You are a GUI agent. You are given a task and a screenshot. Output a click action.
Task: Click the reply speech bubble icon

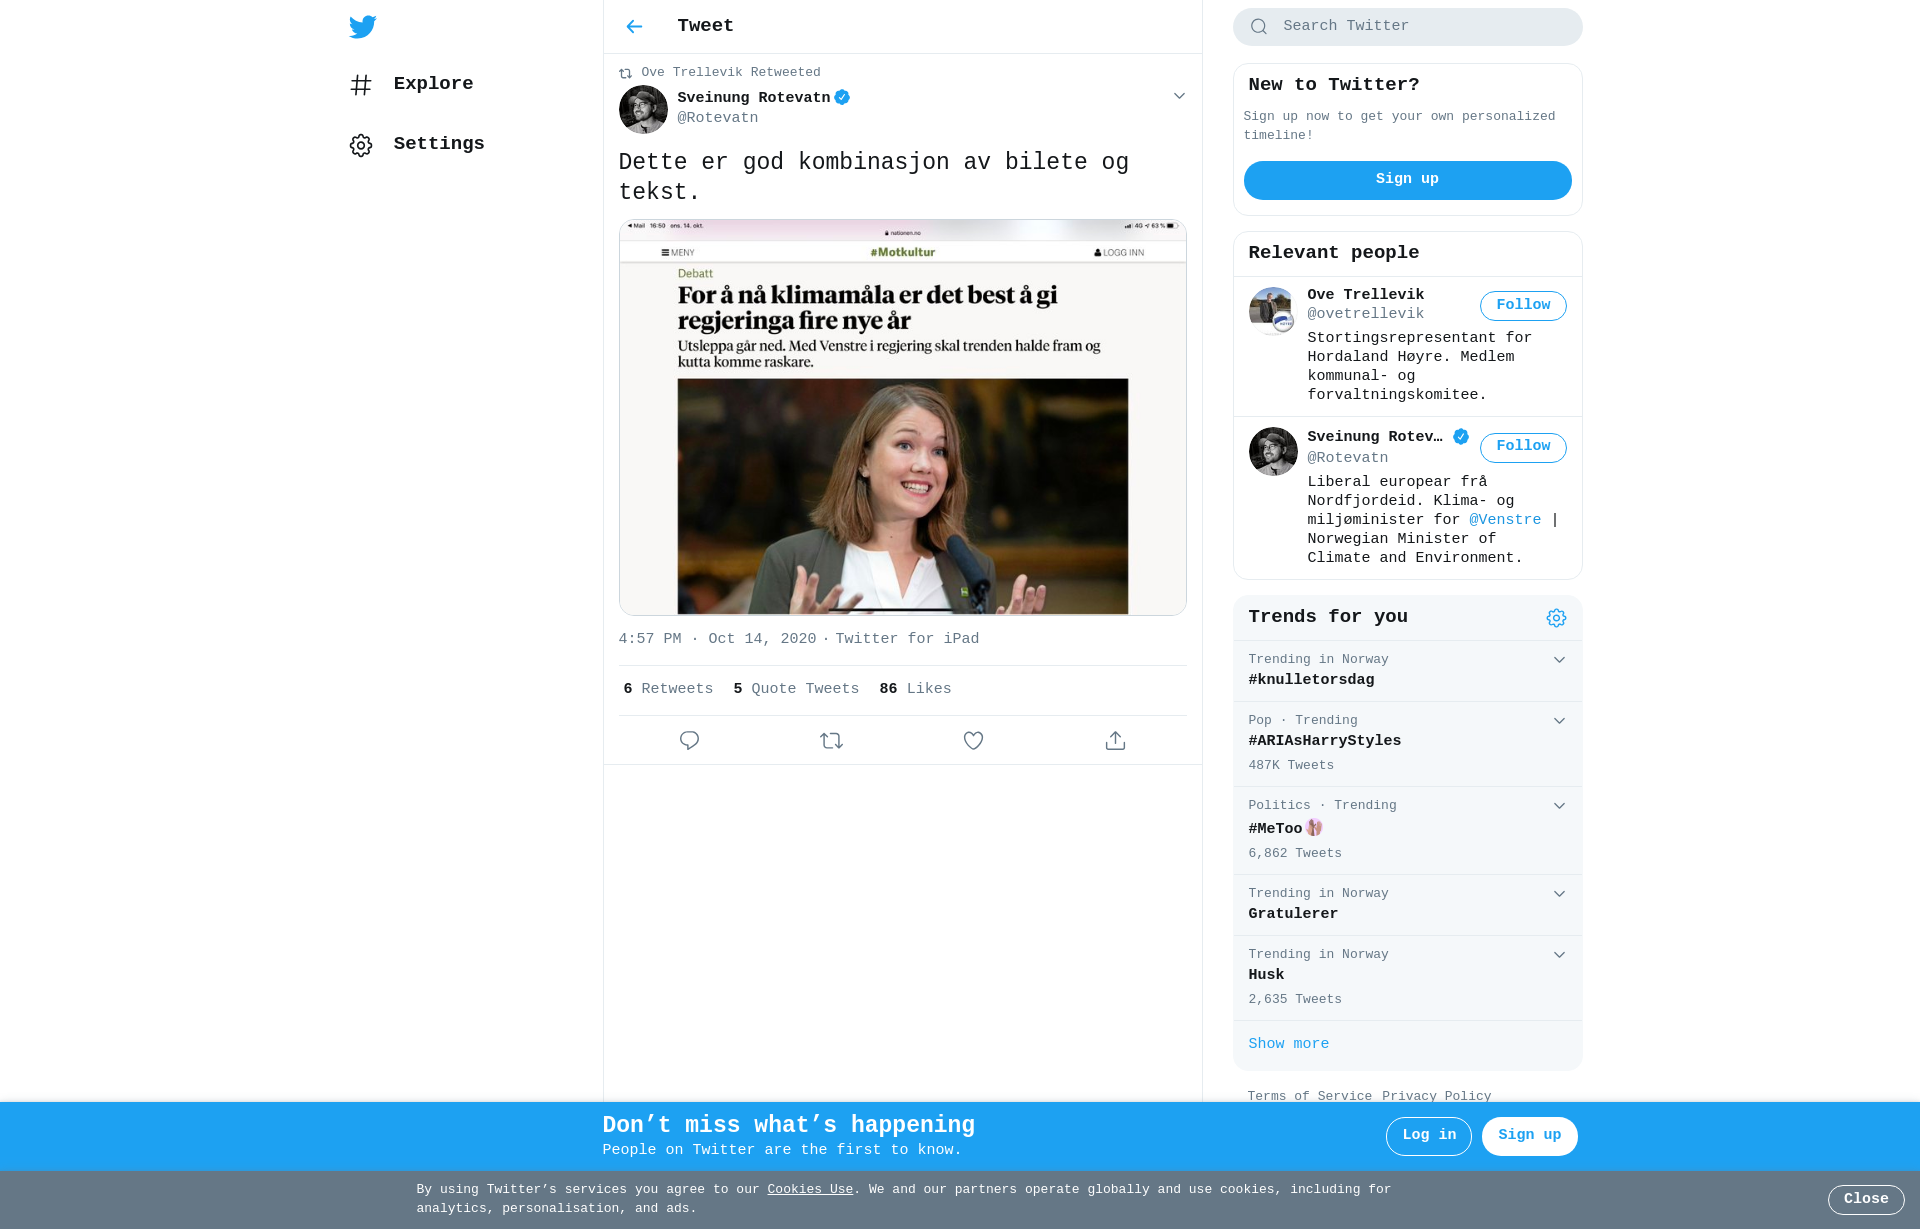click(x=689, y=740)
